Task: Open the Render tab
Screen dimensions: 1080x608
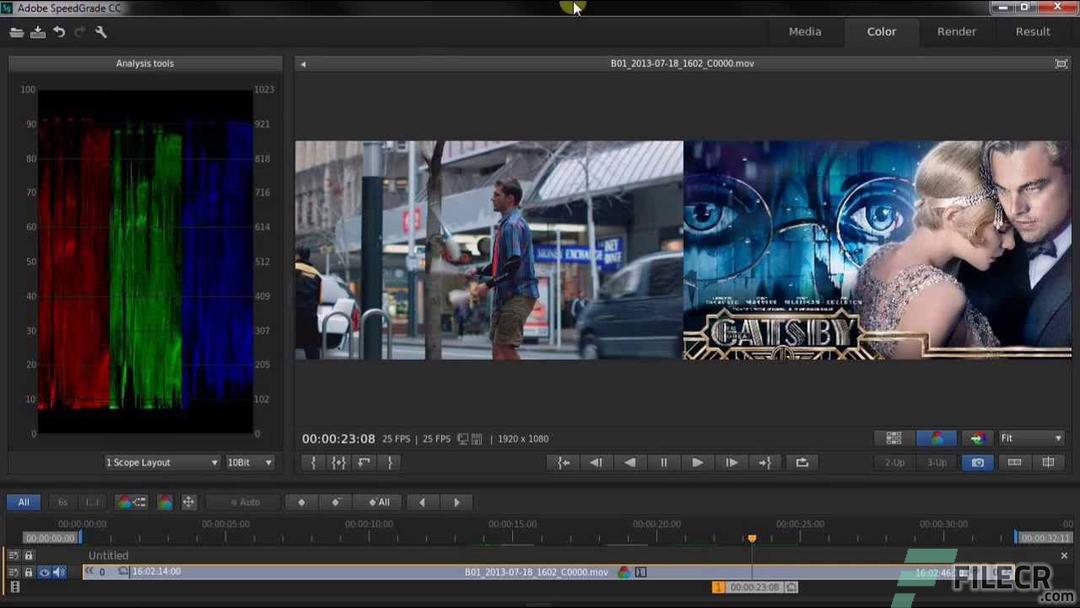Action: point(956,32)
